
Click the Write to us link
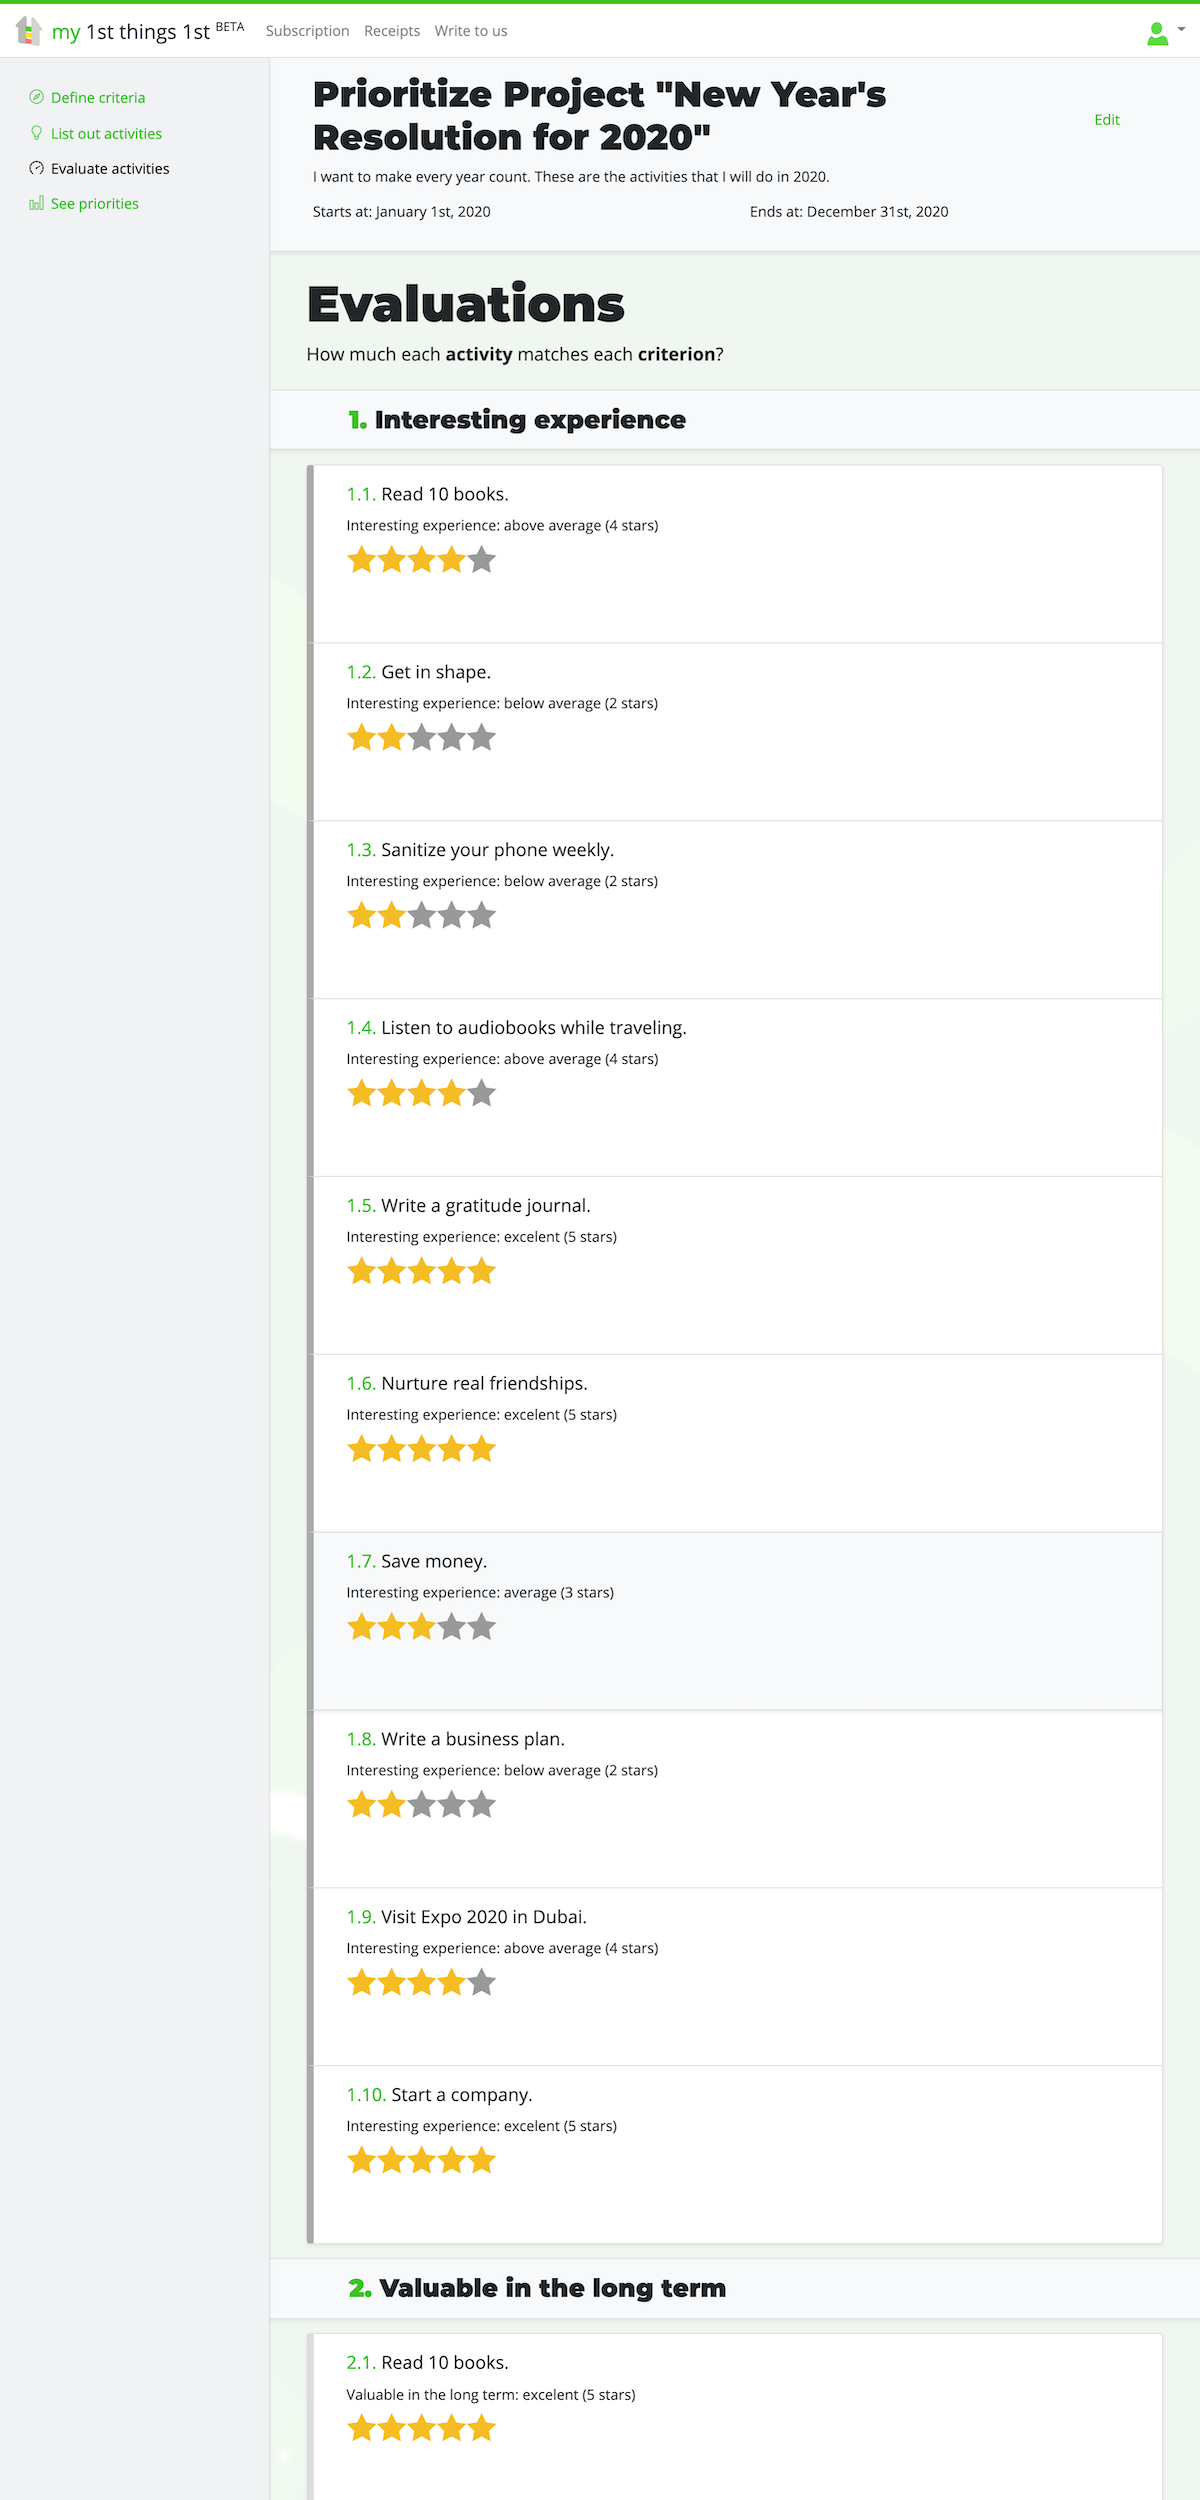(x=471, y=31)
